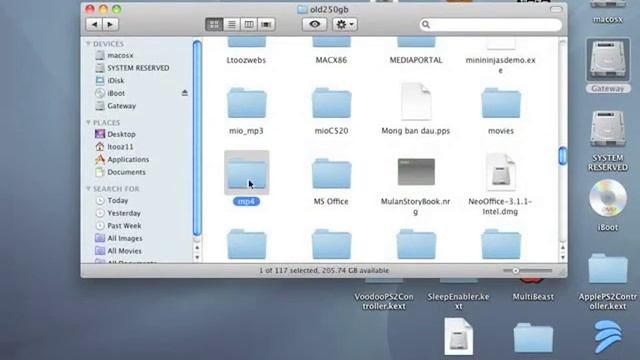
Task: Adjust the icon size slider in status bar
Action: [516, 271]
